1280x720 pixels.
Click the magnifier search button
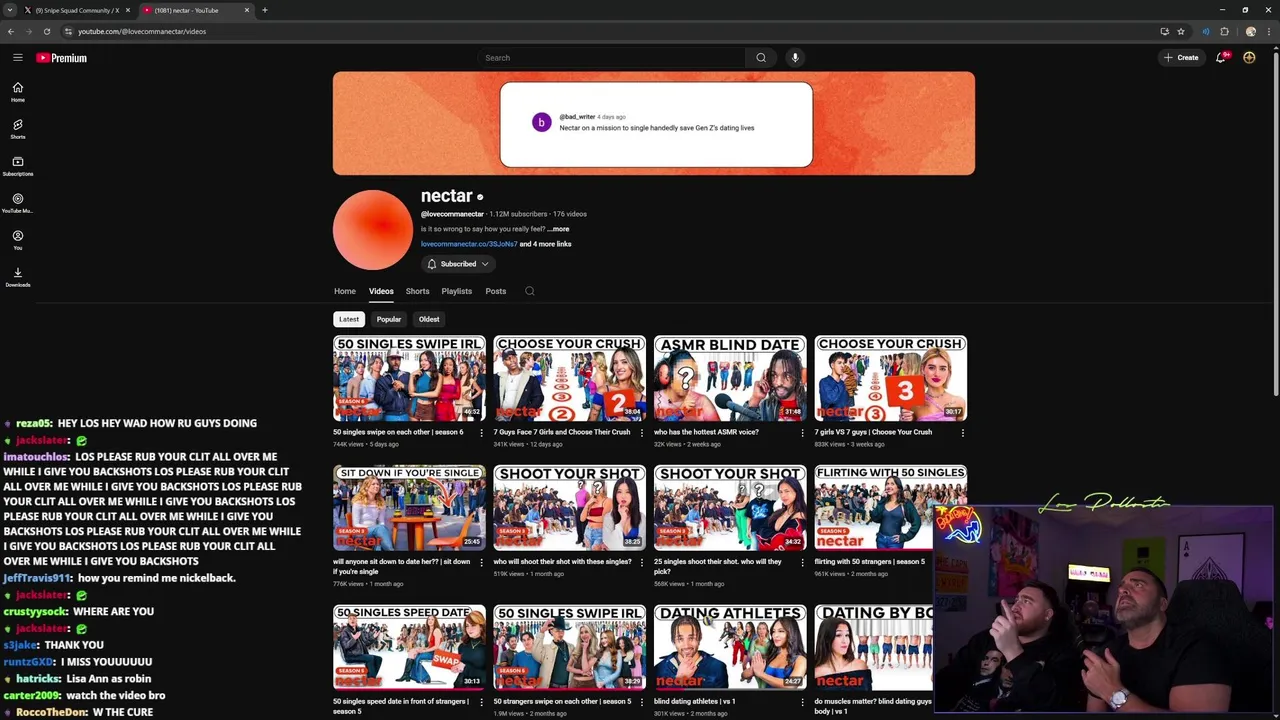pos(761,58)
